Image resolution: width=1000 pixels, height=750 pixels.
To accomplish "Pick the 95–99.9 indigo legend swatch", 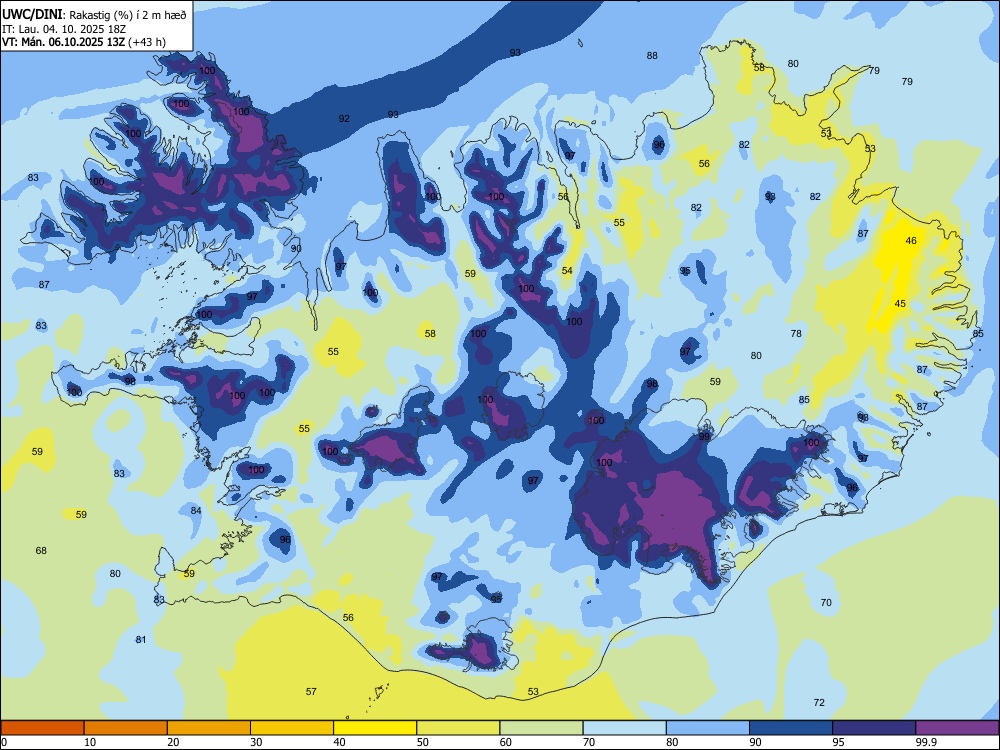I will point(874,728).
